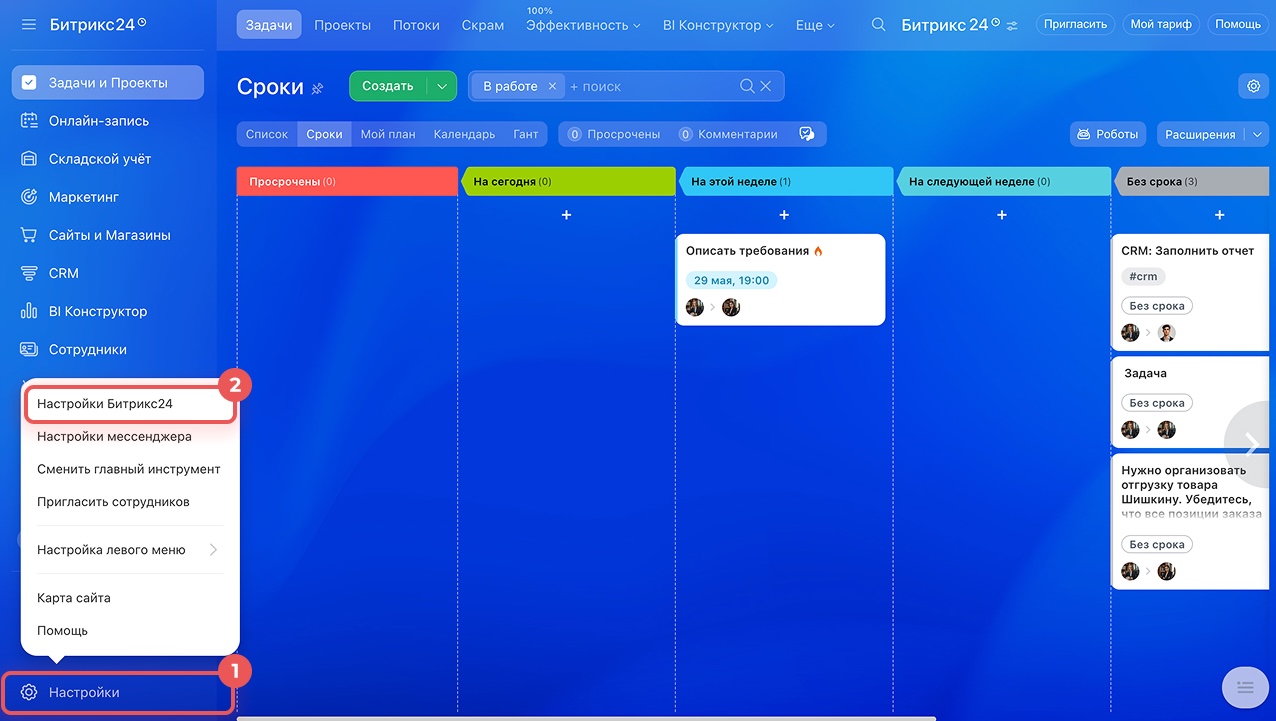Switch to the Задачи tab
This screenshot has width=1276, height=721.
pos(269,25)
